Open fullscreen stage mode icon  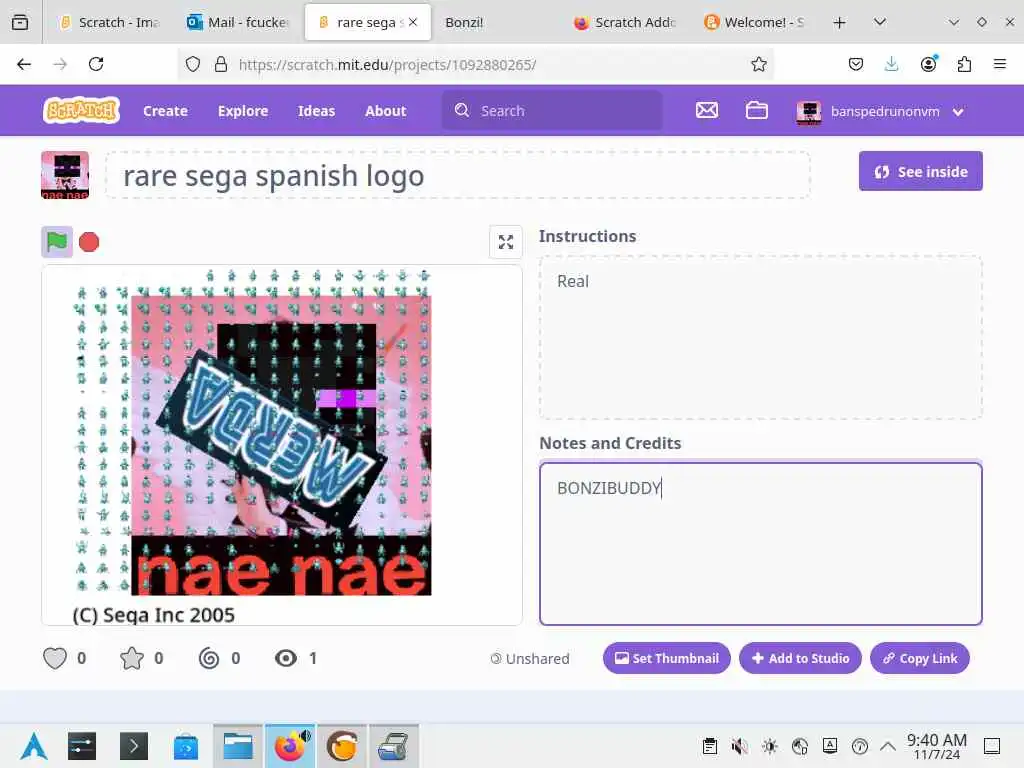(x=505, y=242)
